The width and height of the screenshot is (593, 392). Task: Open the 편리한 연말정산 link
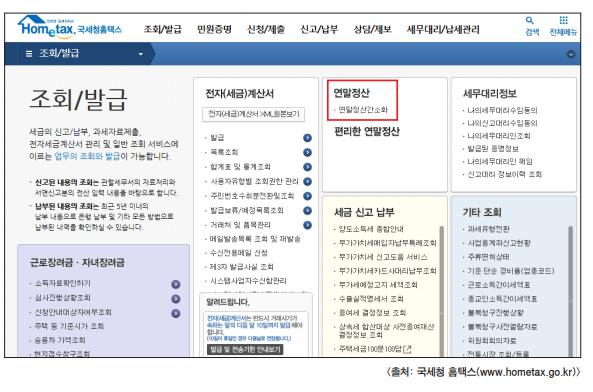366,132
